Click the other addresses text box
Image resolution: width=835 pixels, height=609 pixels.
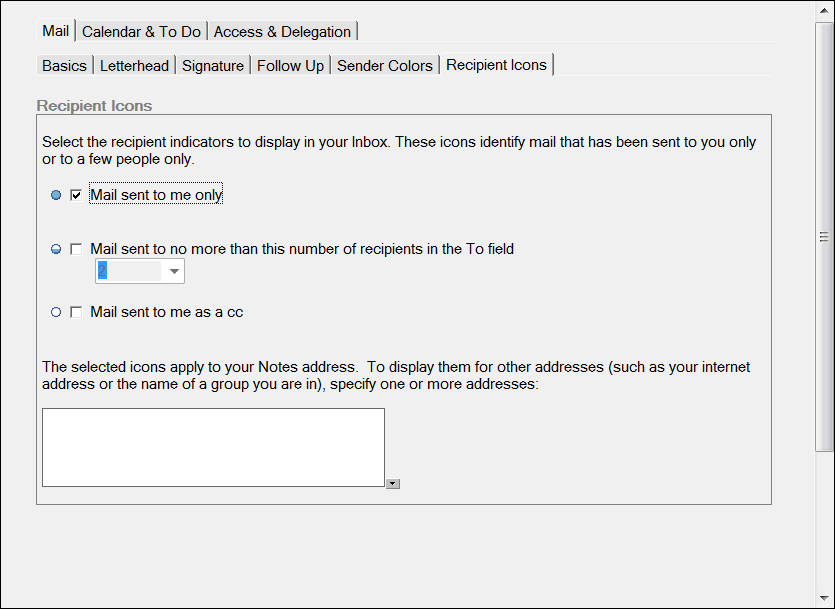[213, 447]
